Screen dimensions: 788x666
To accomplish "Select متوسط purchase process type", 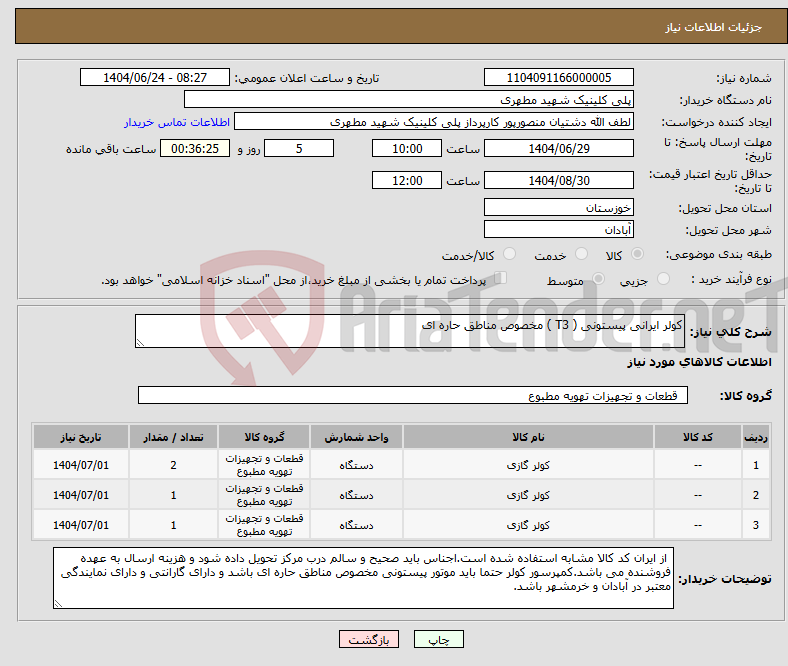I will [x=597, y=281].
